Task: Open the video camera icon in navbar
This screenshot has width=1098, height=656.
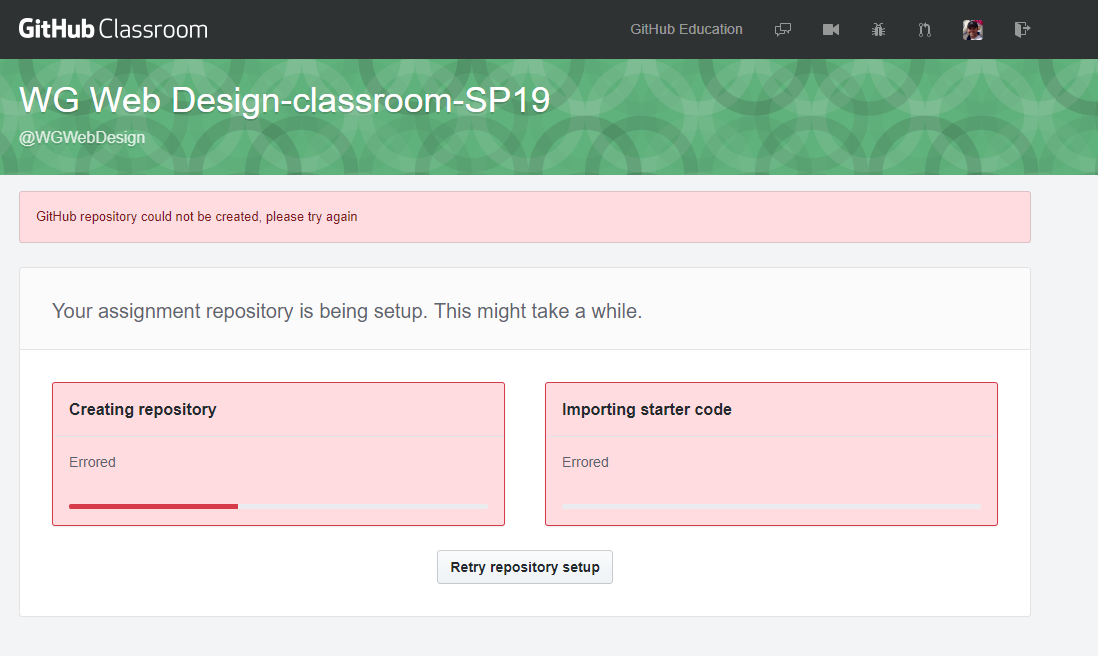Action: 830,29
